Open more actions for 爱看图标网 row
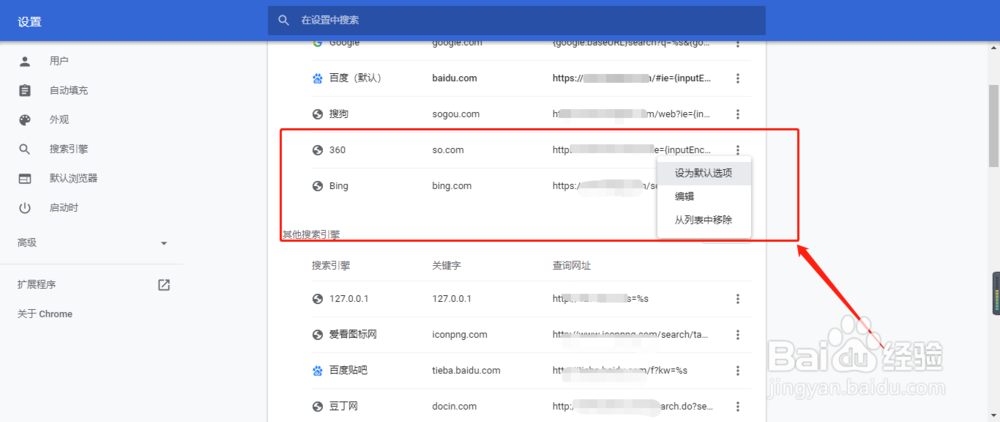 pos(738,334)
